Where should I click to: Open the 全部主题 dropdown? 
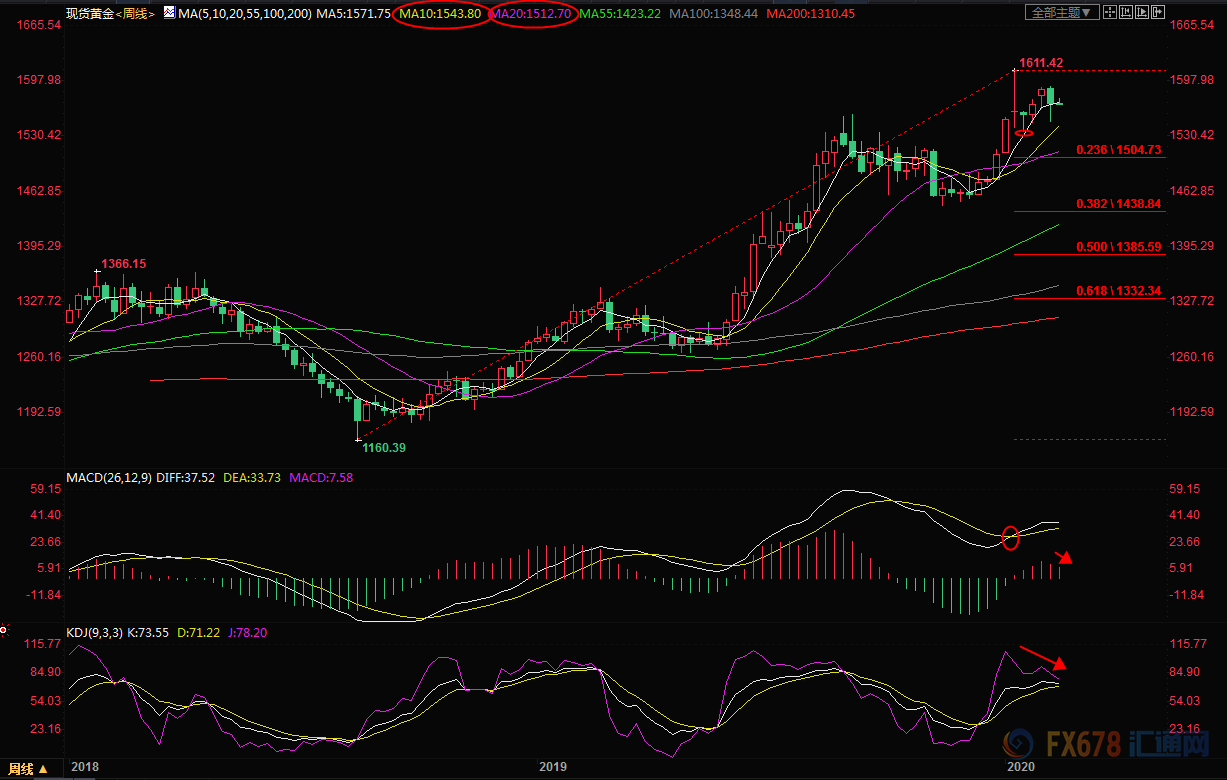point(1062,13)
